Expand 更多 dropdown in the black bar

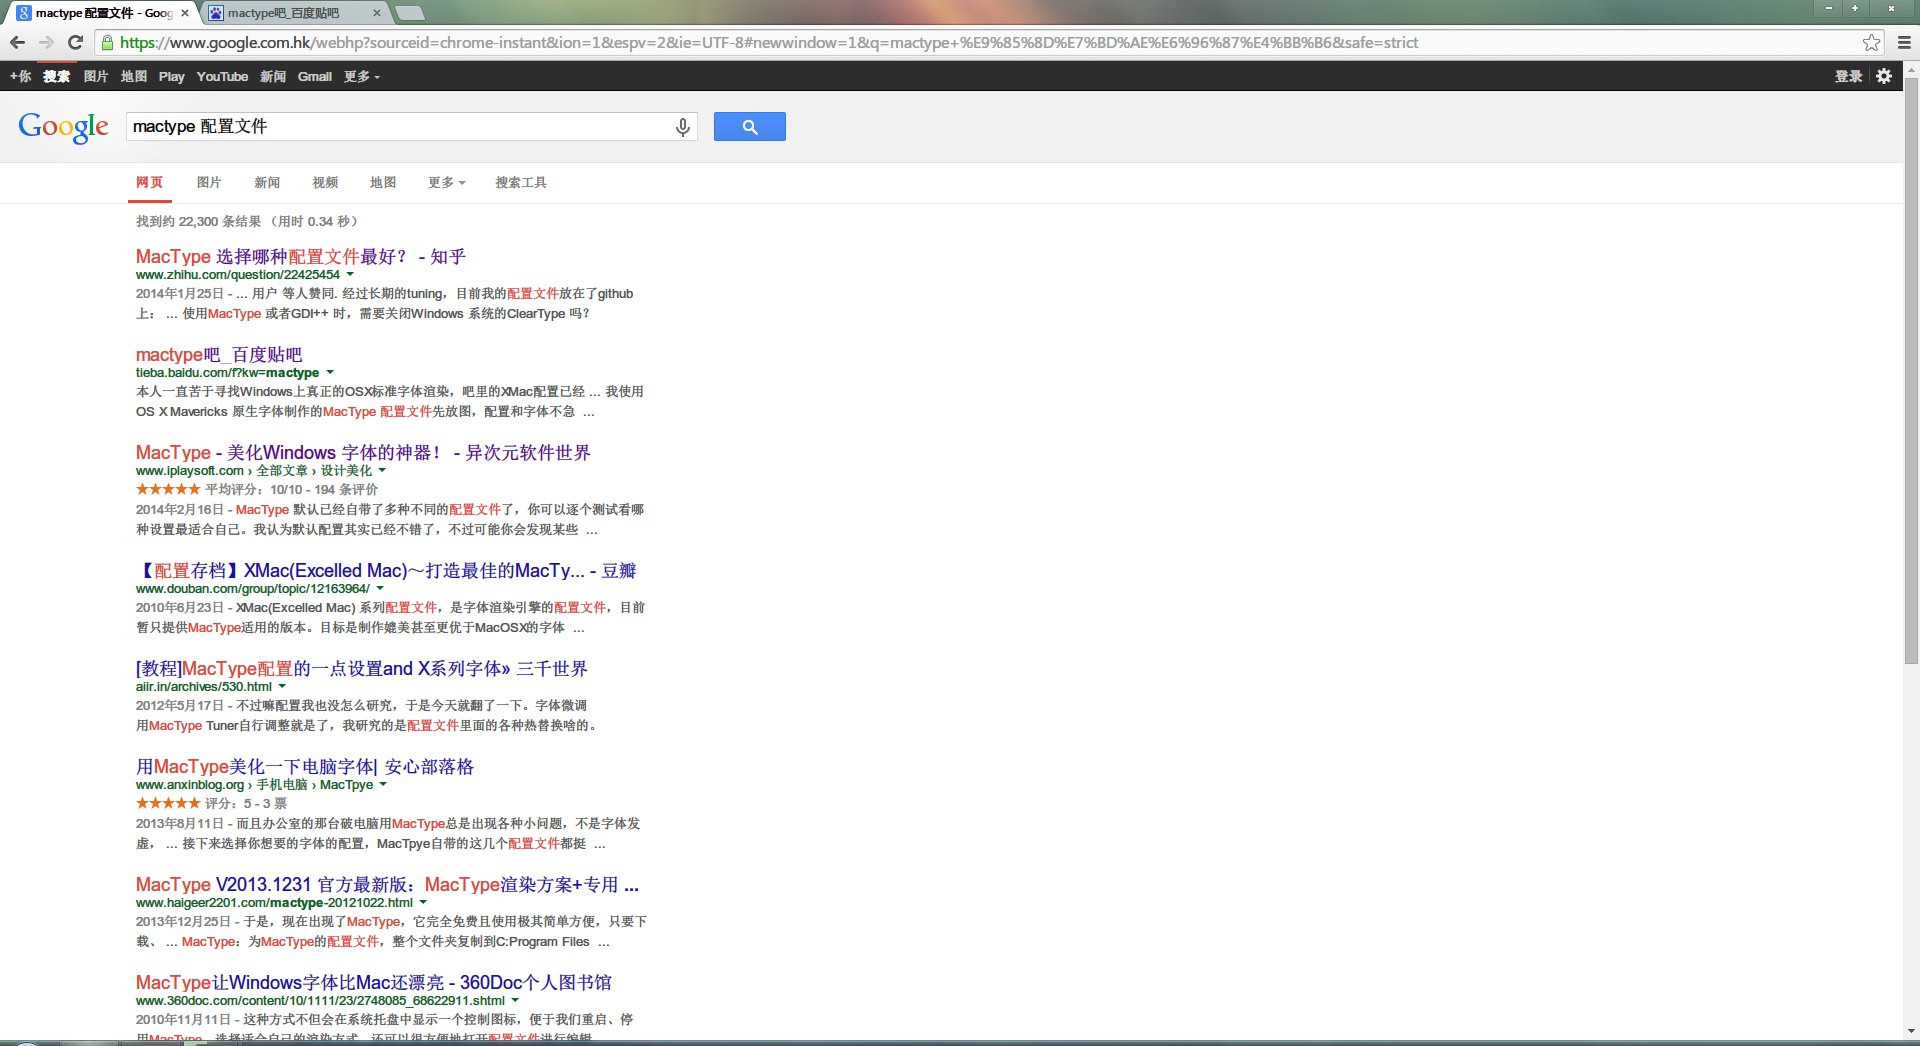(362, 76)
